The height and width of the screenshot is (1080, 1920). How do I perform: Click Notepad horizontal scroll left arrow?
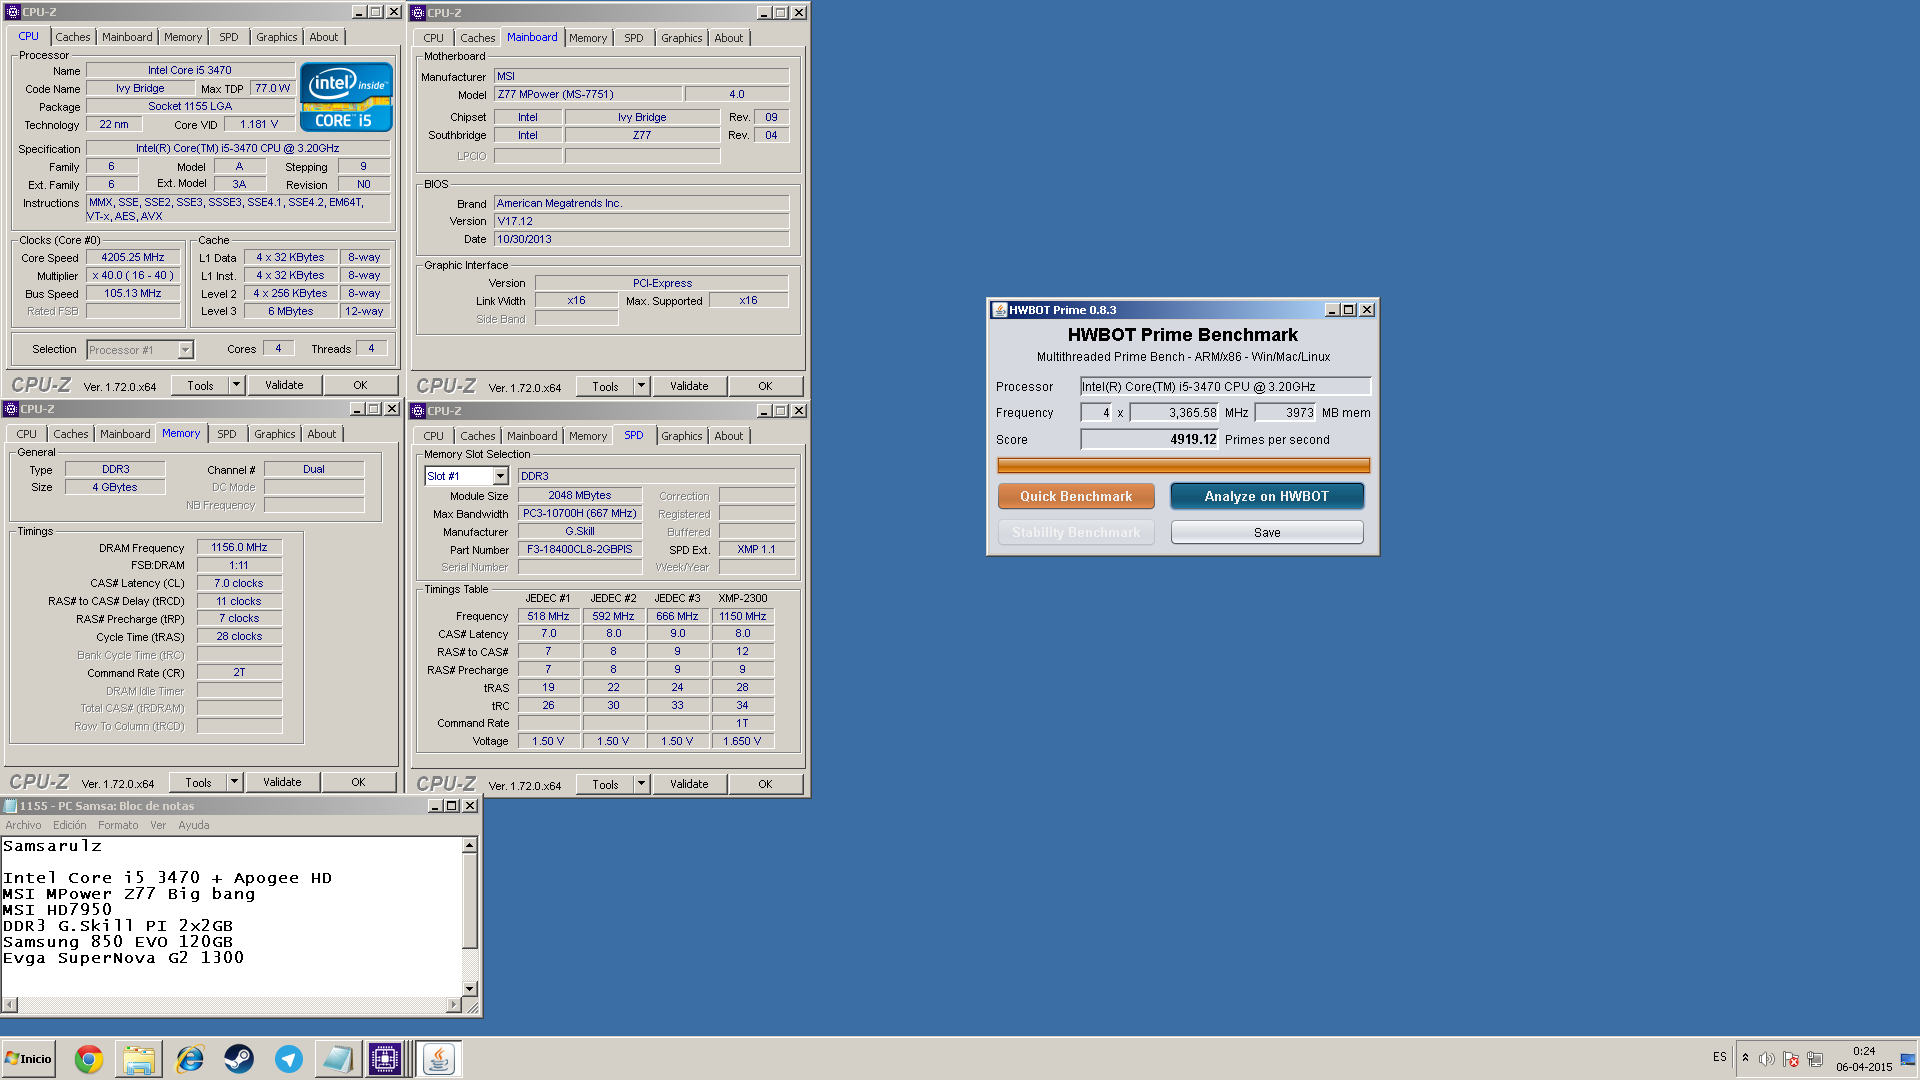[x=9, y=1003]
